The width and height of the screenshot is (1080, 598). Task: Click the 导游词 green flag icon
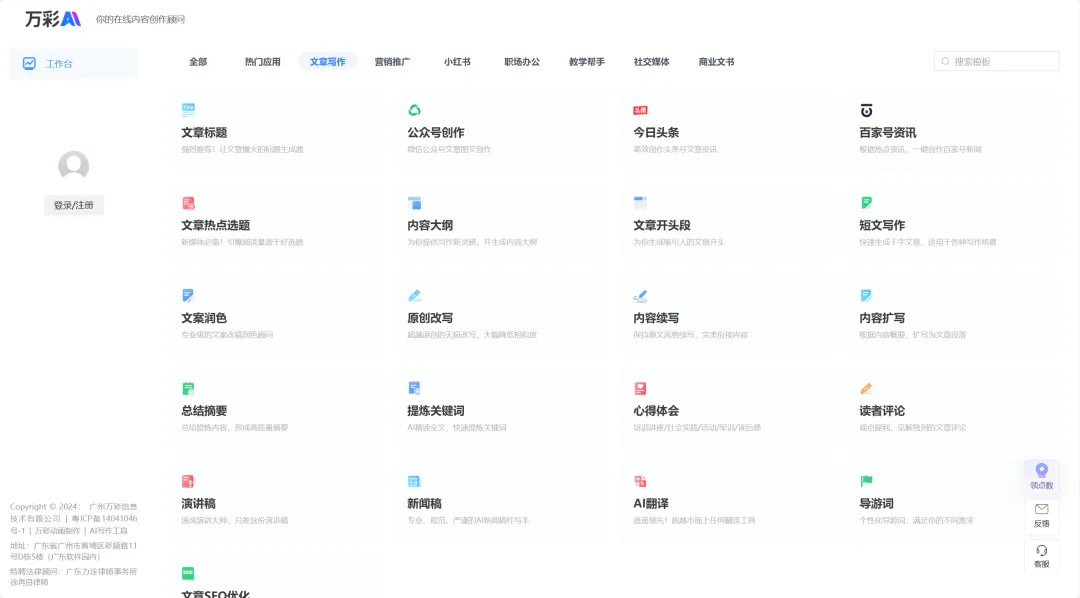pos(866,480)
